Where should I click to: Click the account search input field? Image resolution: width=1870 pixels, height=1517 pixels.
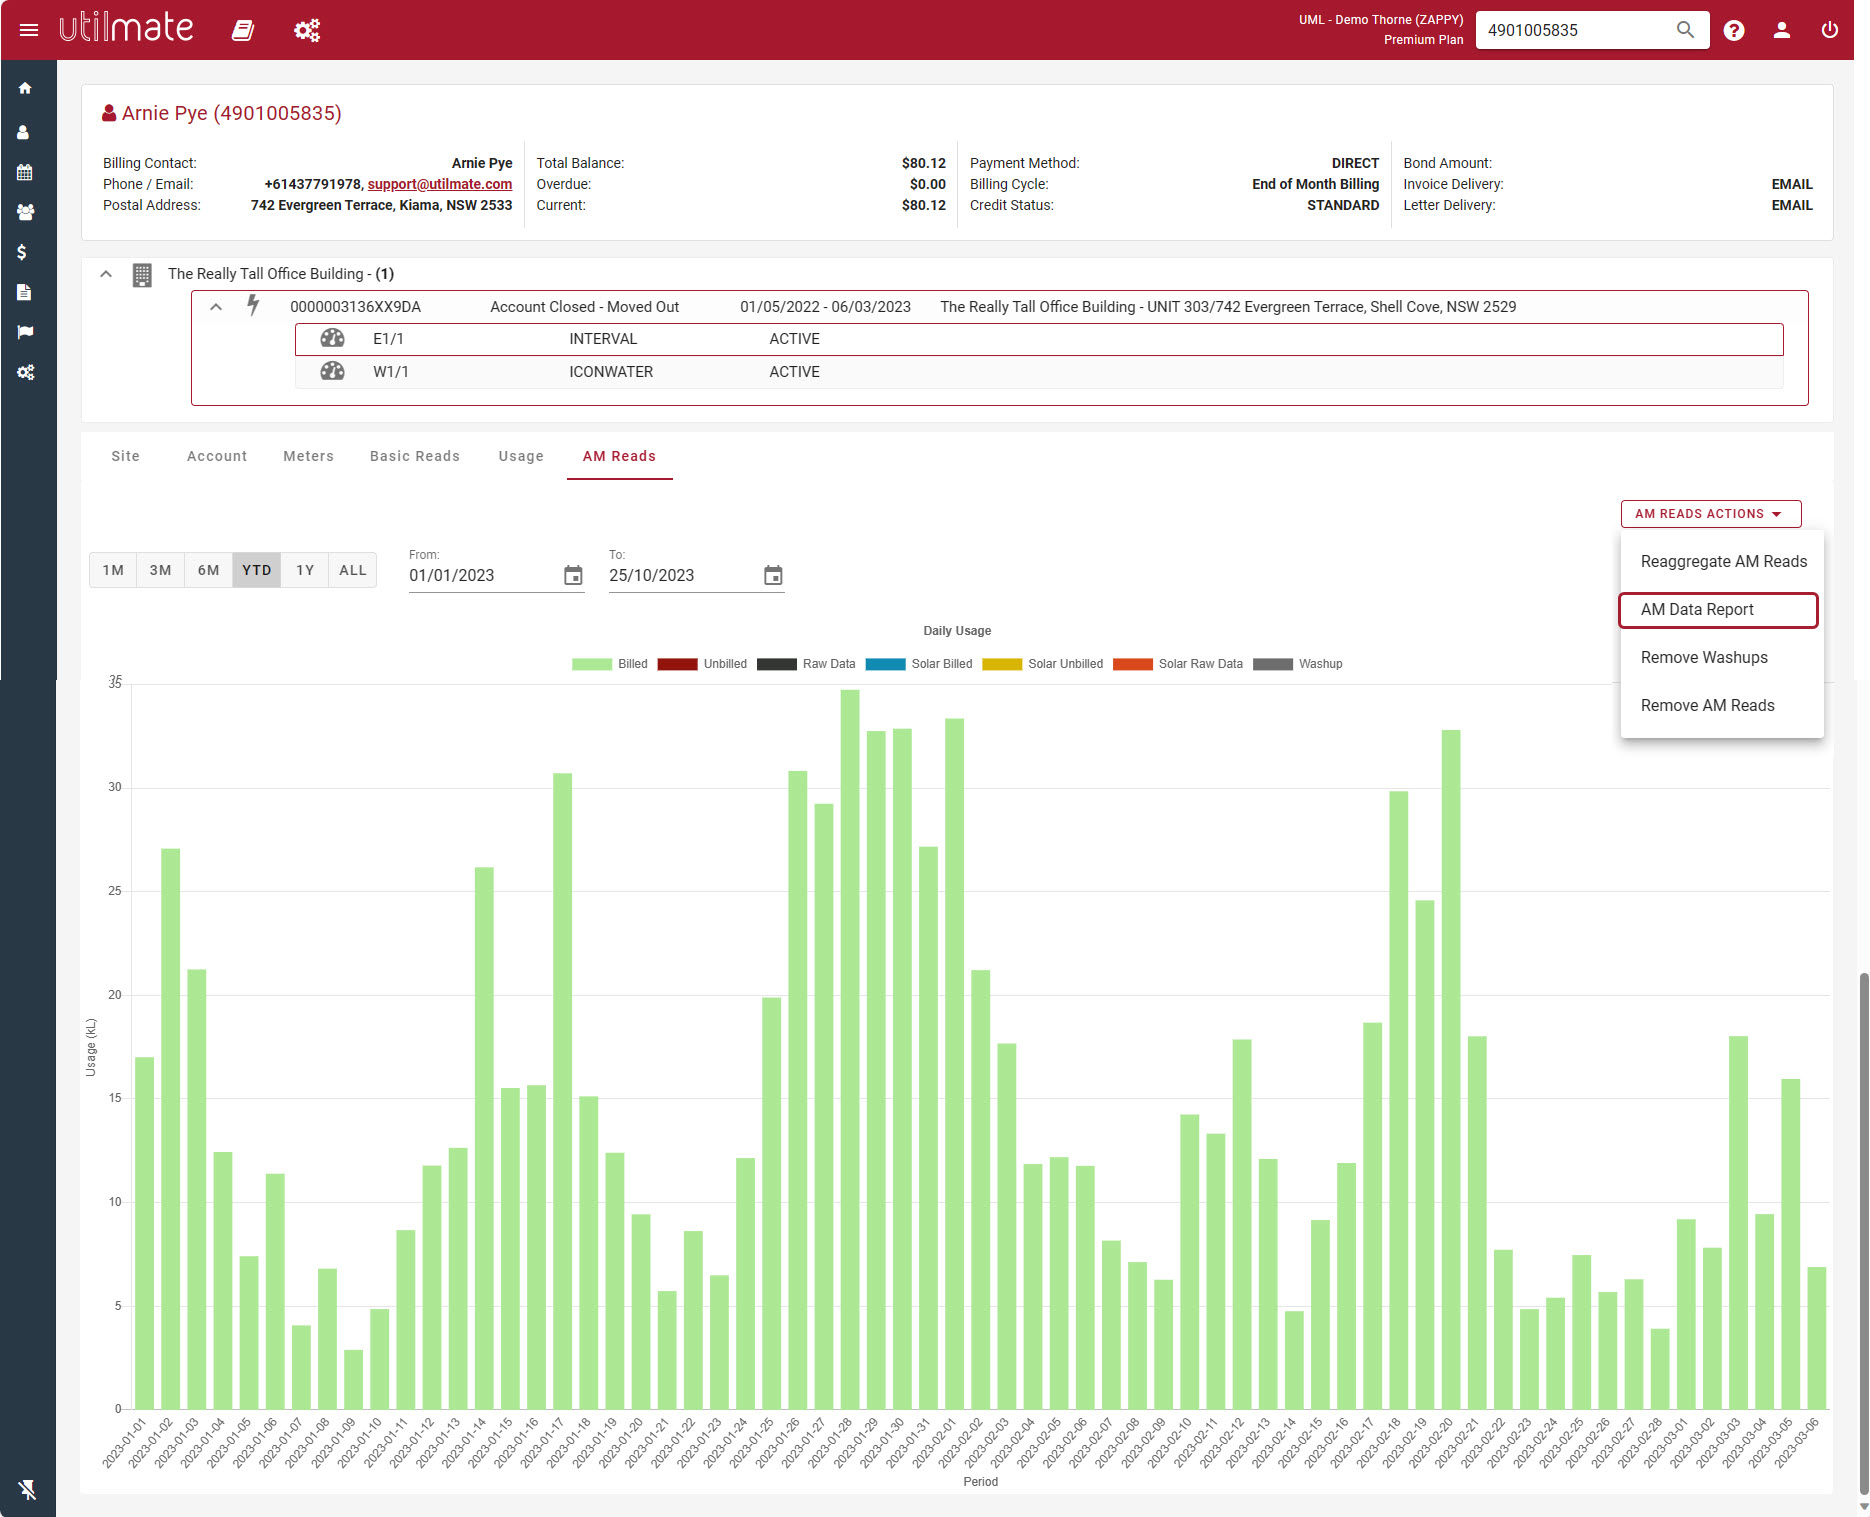pos(1575,30)
